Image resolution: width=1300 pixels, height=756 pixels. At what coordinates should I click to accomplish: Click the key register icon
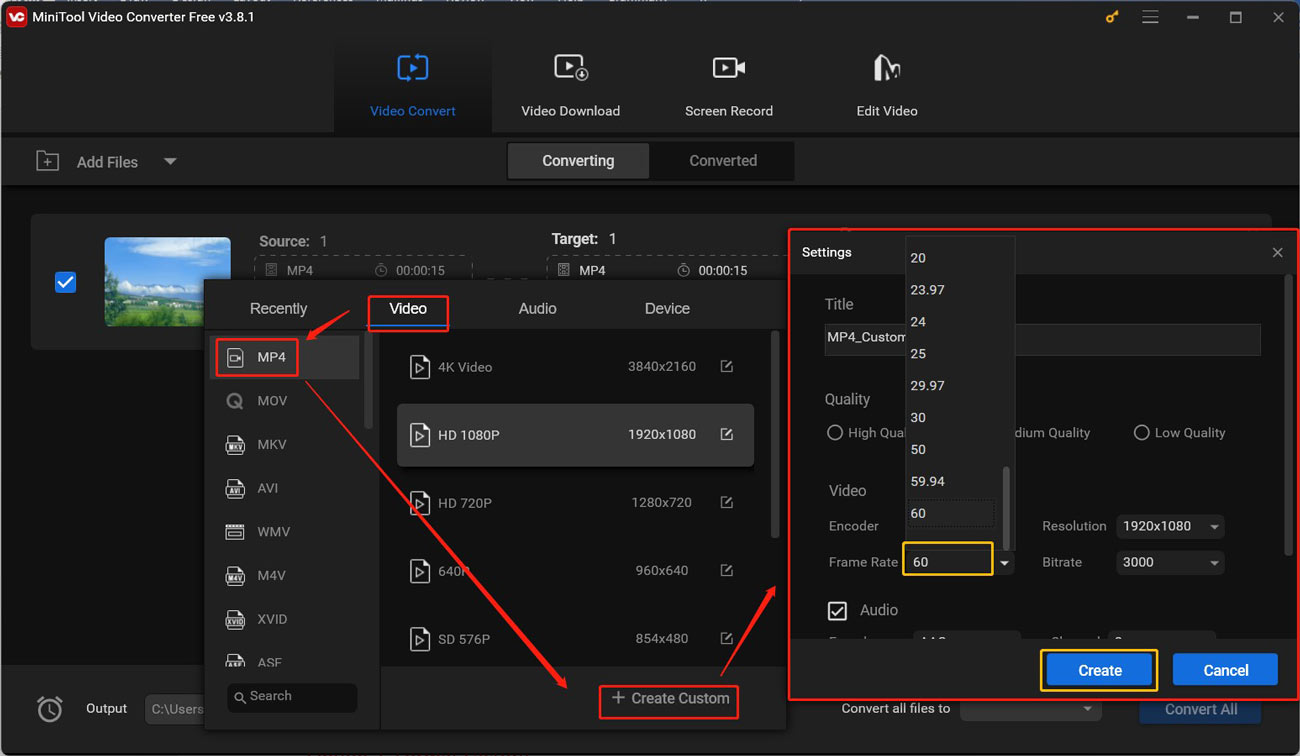coord(1112,18)
